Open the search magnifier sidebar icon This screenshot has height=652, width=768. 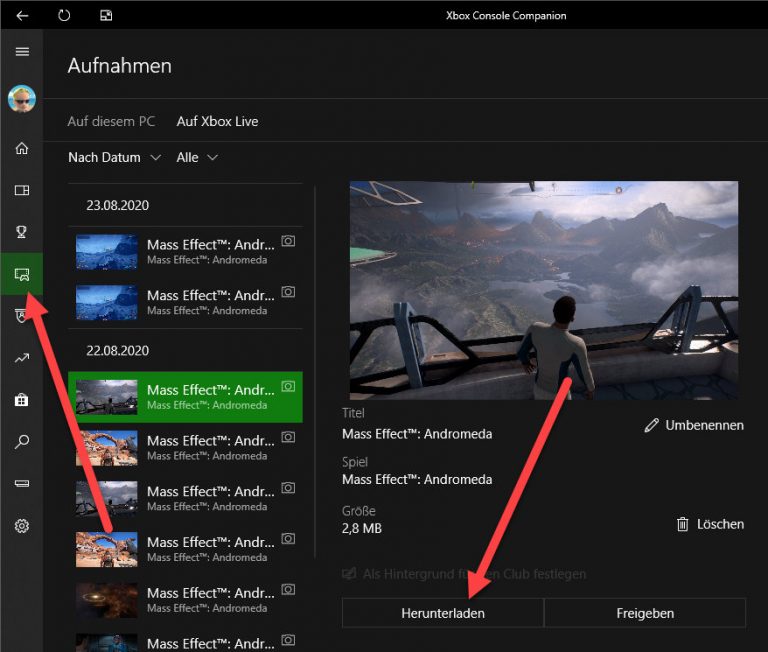[x=22, y=442]
